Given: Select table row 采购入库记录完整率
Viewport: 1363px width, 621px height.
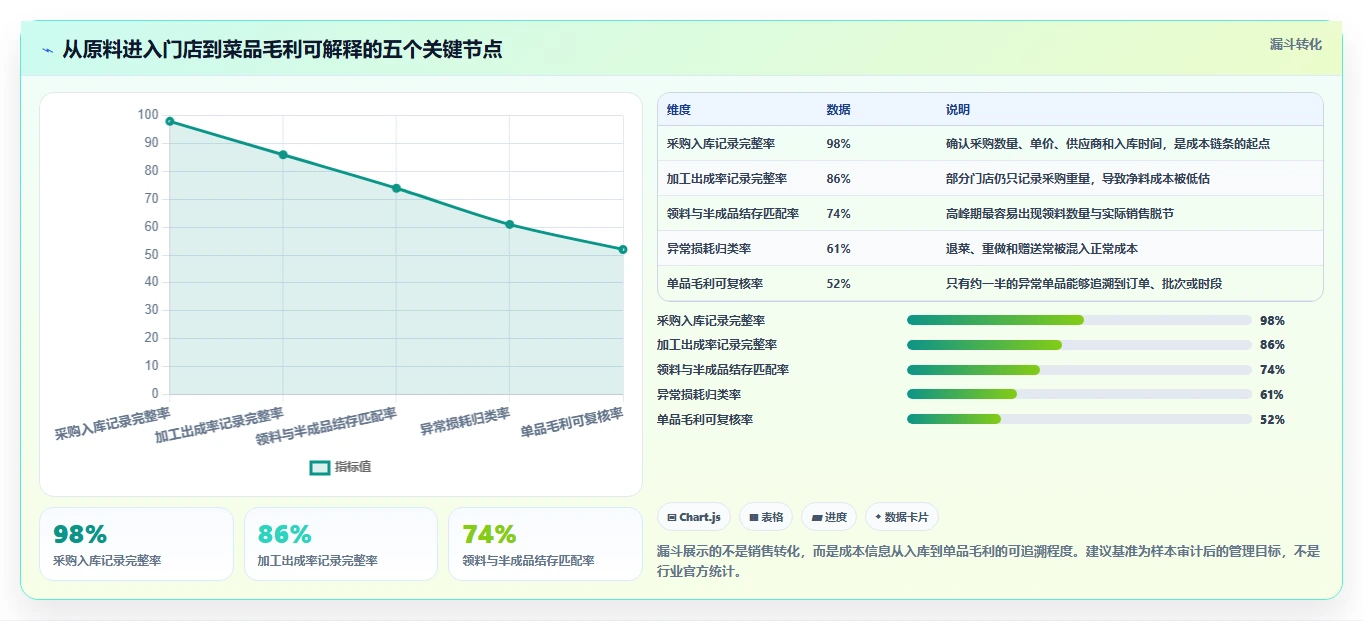Looking at the screenshot, I should coord(990,144).
